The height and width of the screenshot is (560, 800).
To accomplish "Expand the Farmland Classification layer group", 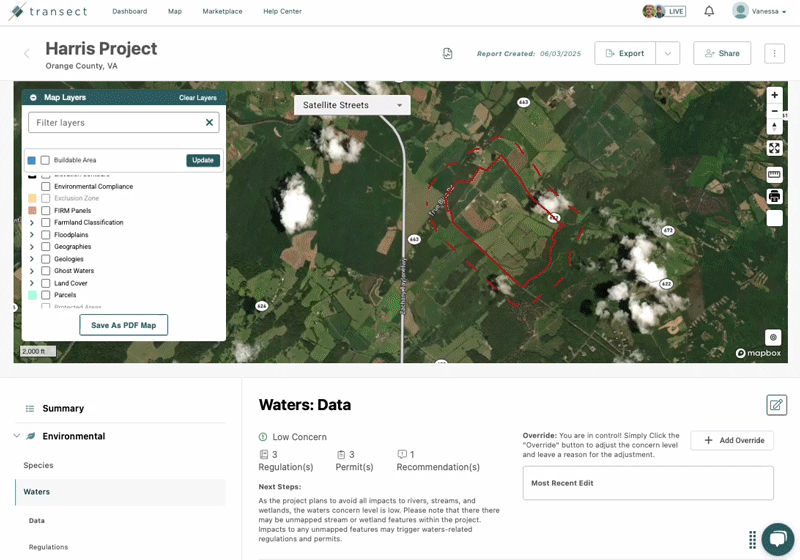I will coord(32,223).
